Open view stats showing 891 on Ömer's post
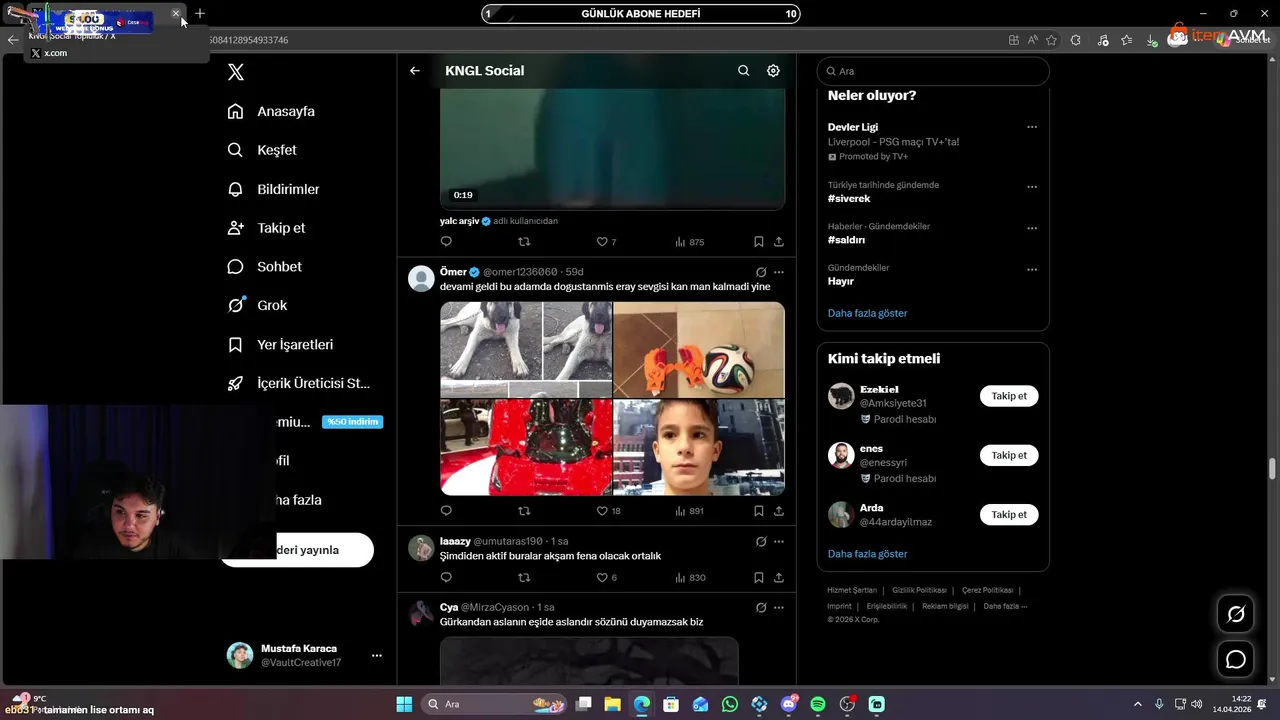The height and width of the screenshot is (720, 1280). click(690, 511)
